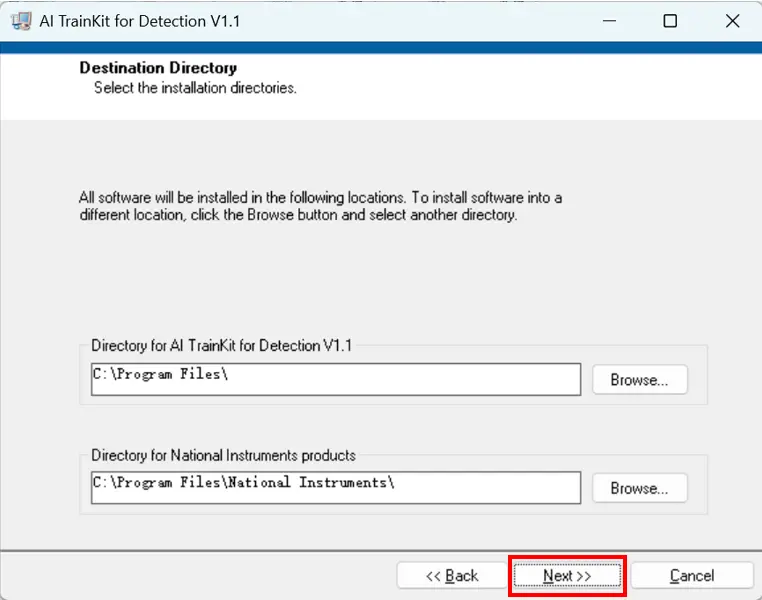Minimize the AI TrainKit installer window

(x=607, y=21)
